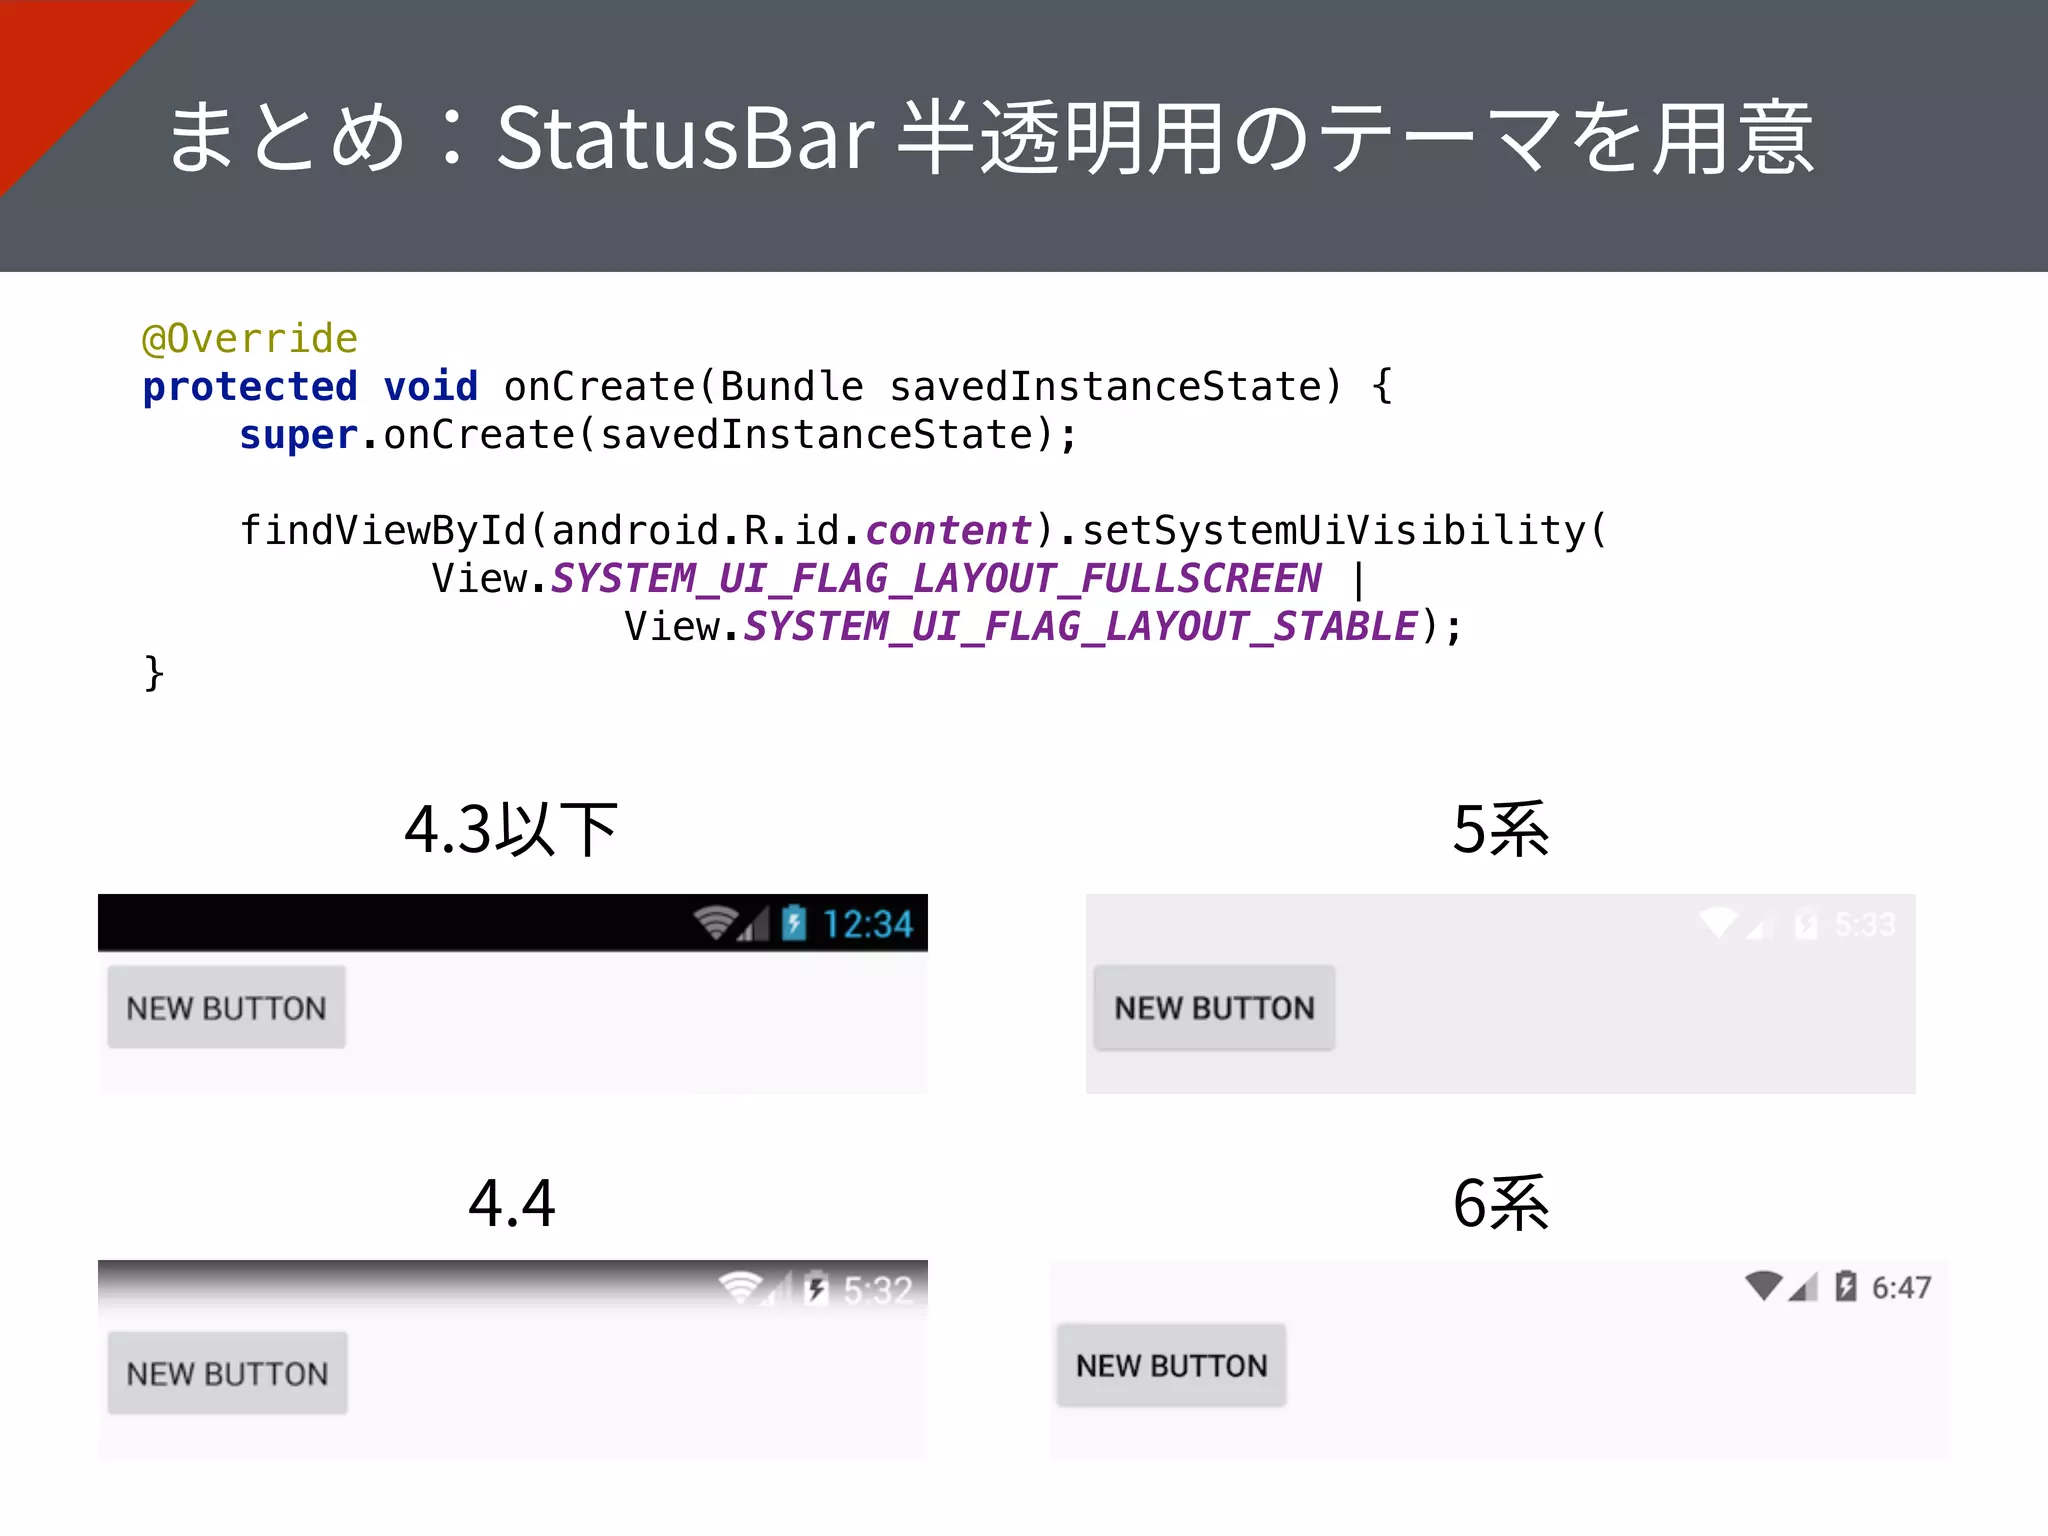Click the signal strength icon in 6系 status bar
This screenshot has height=1536, width=2048.
click(x=1803, y=1287)
